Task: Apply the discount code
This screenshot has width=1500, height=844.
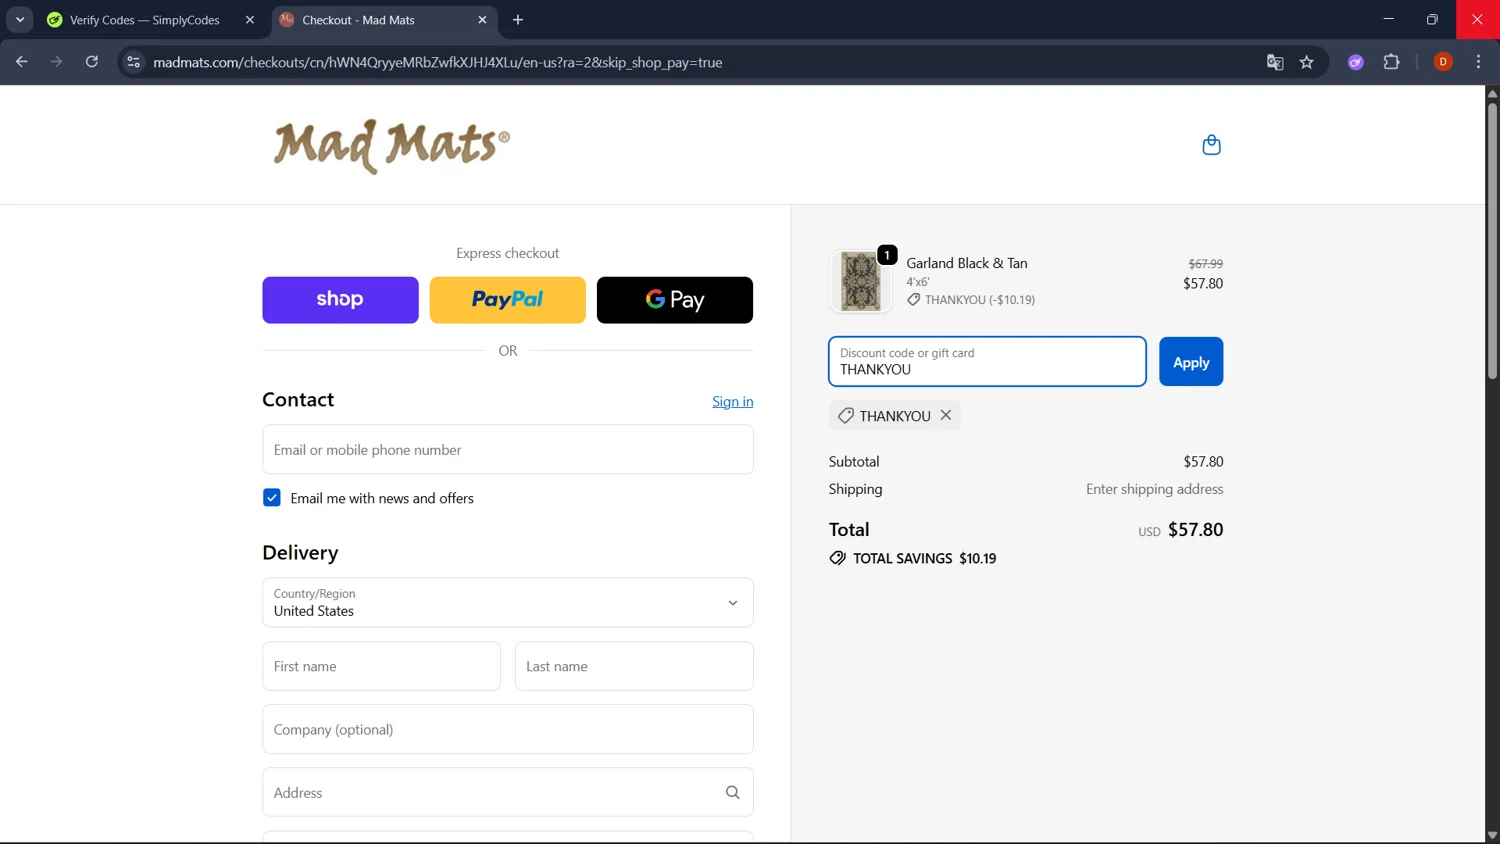Action: (1191, 362)
